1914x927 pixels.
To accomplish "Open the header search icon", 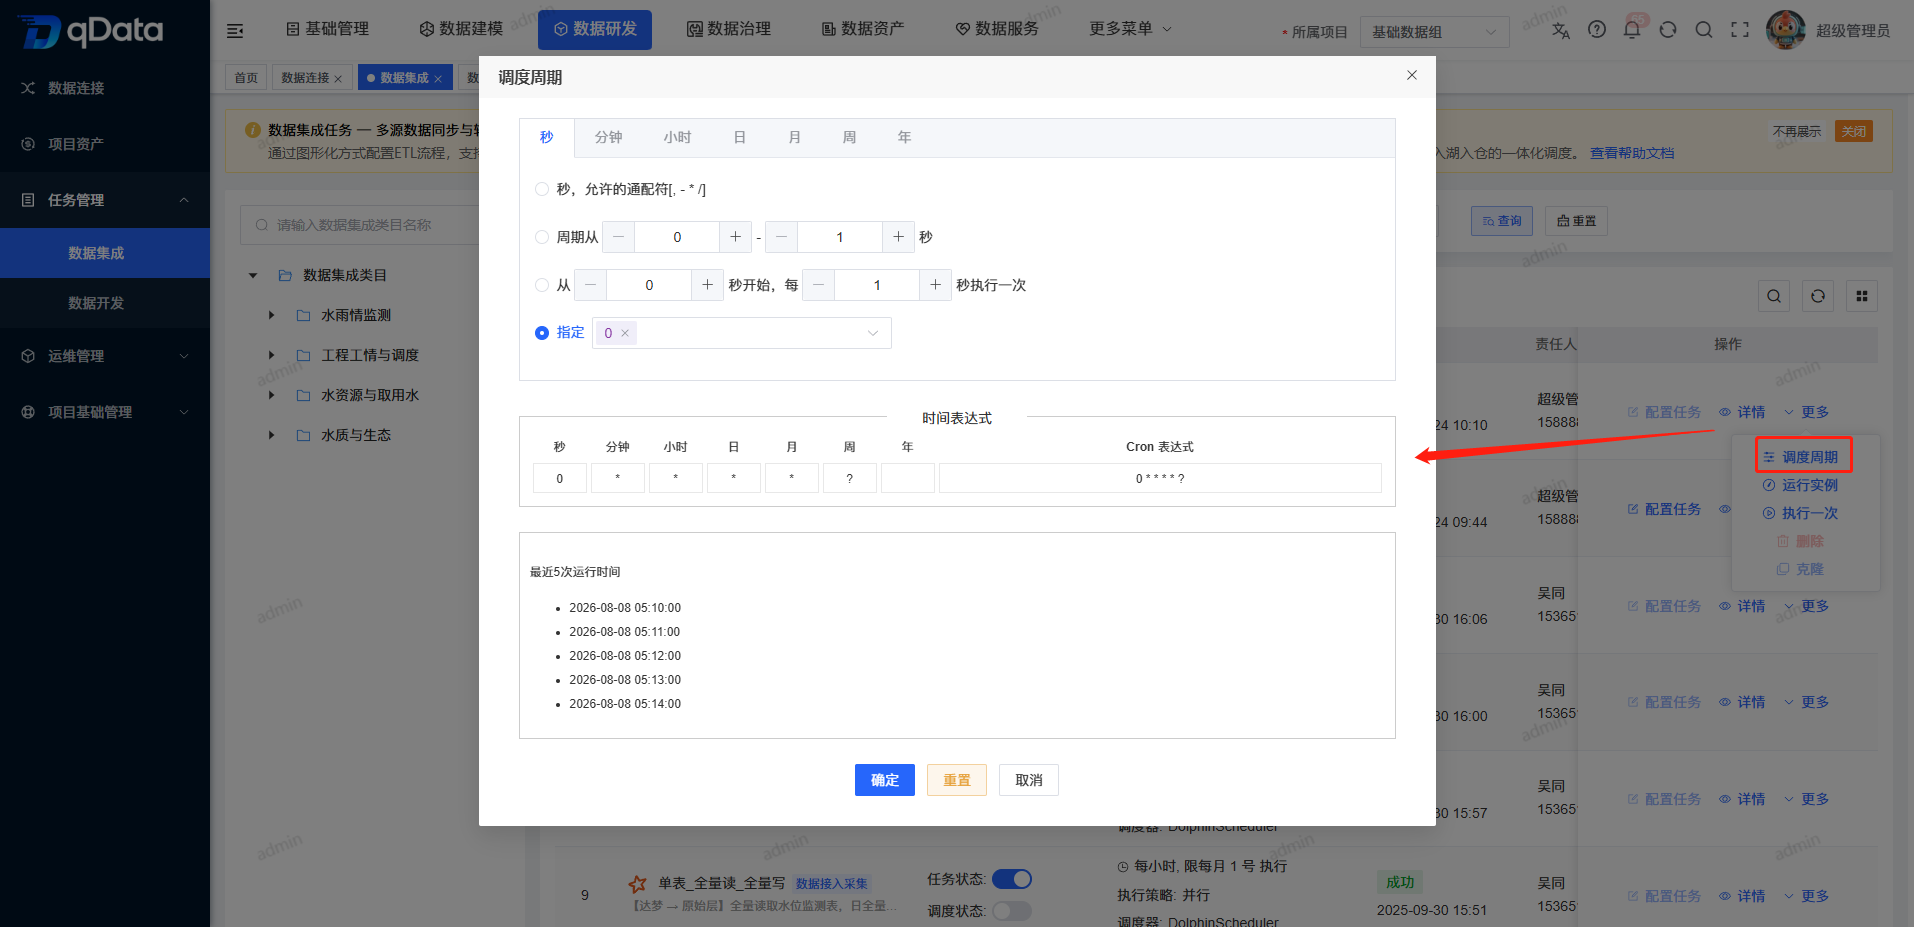I will click(1704, 30).
